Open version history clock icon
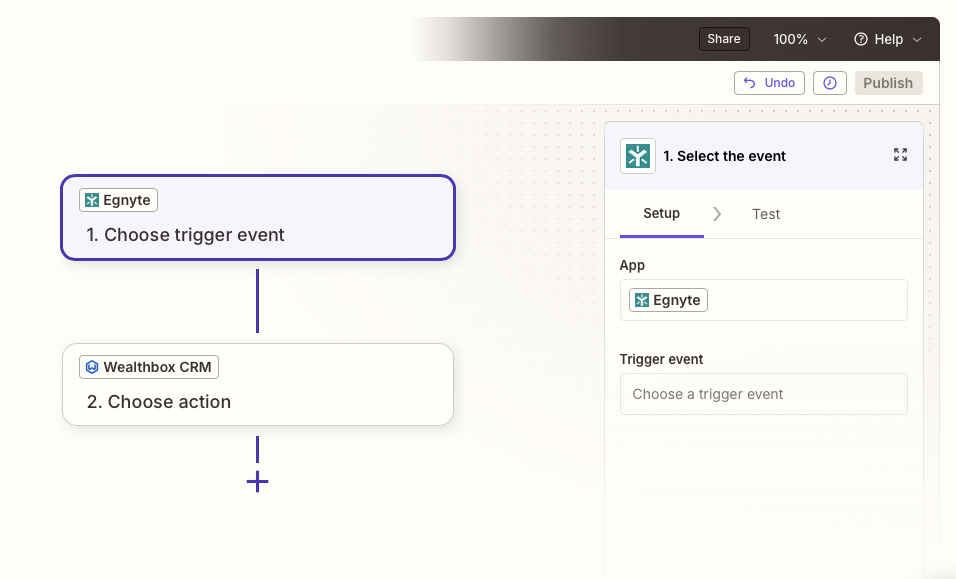This screenshot has height=579, width=956. tap(830, 83)
